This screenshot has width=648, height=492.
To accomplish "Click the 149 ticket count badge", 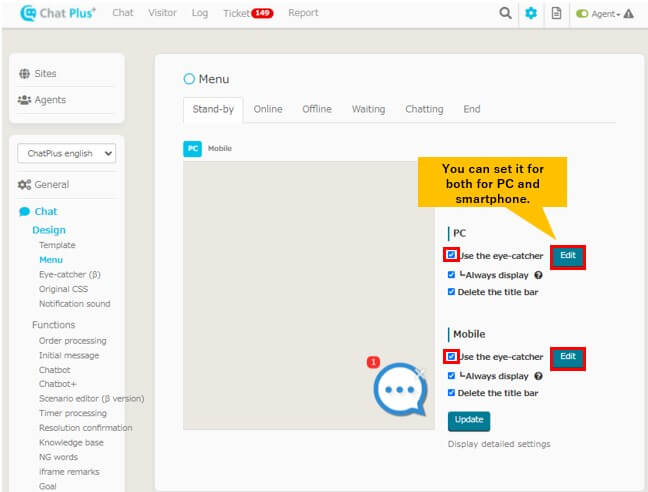I will click(262, 13).
